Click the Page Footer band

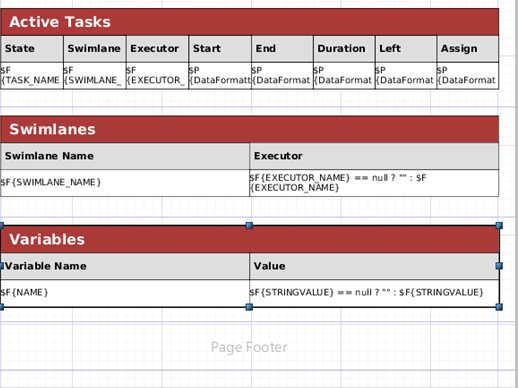coord(249,347)
